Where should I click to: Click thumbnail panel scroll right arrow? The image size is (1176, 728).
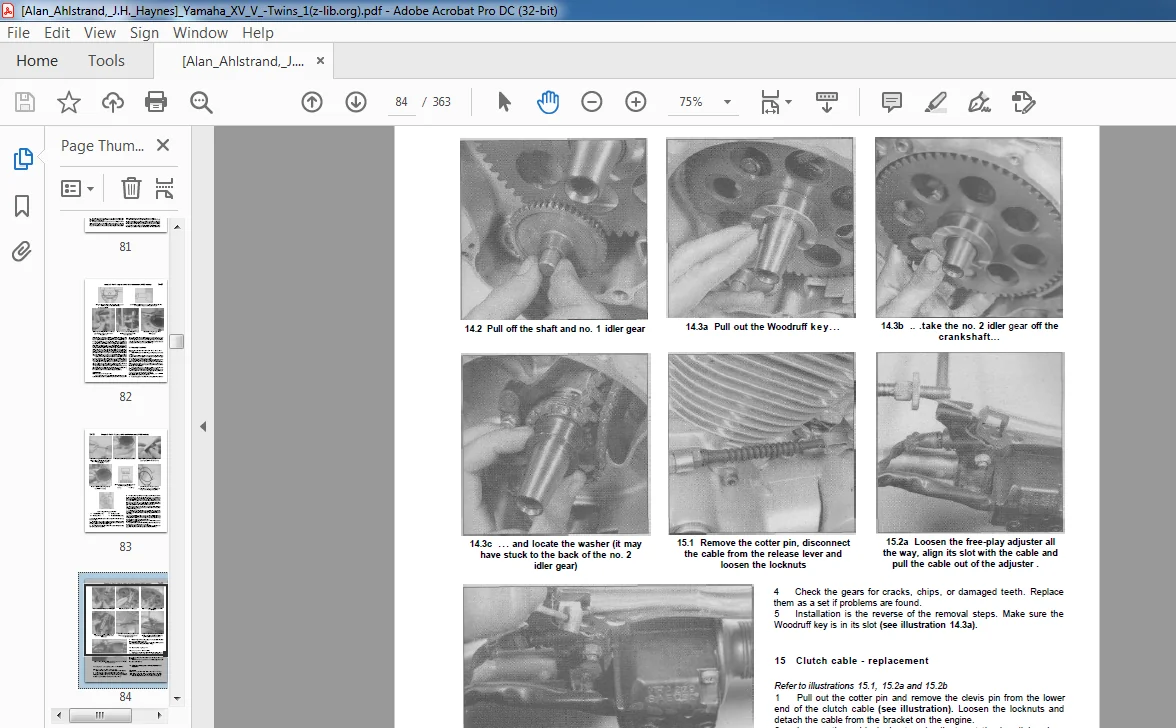point(159,715)
